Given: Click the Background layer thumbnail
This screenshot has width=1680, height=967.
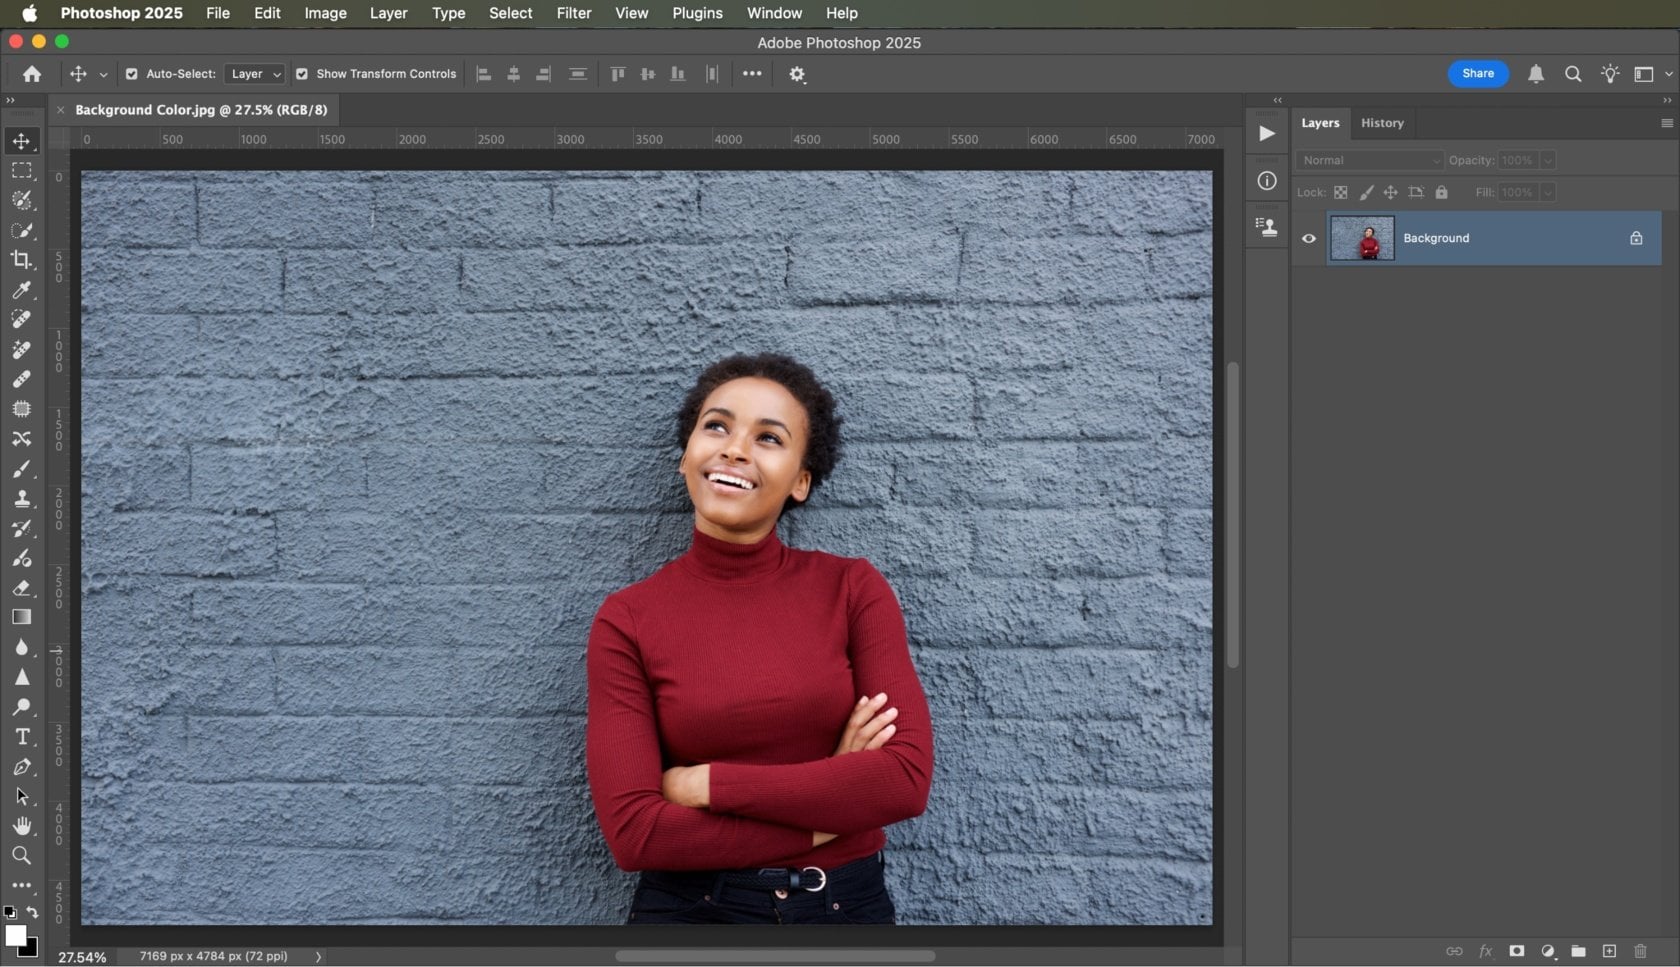Looking at the screenshot, I should [x=1361, y=238].
